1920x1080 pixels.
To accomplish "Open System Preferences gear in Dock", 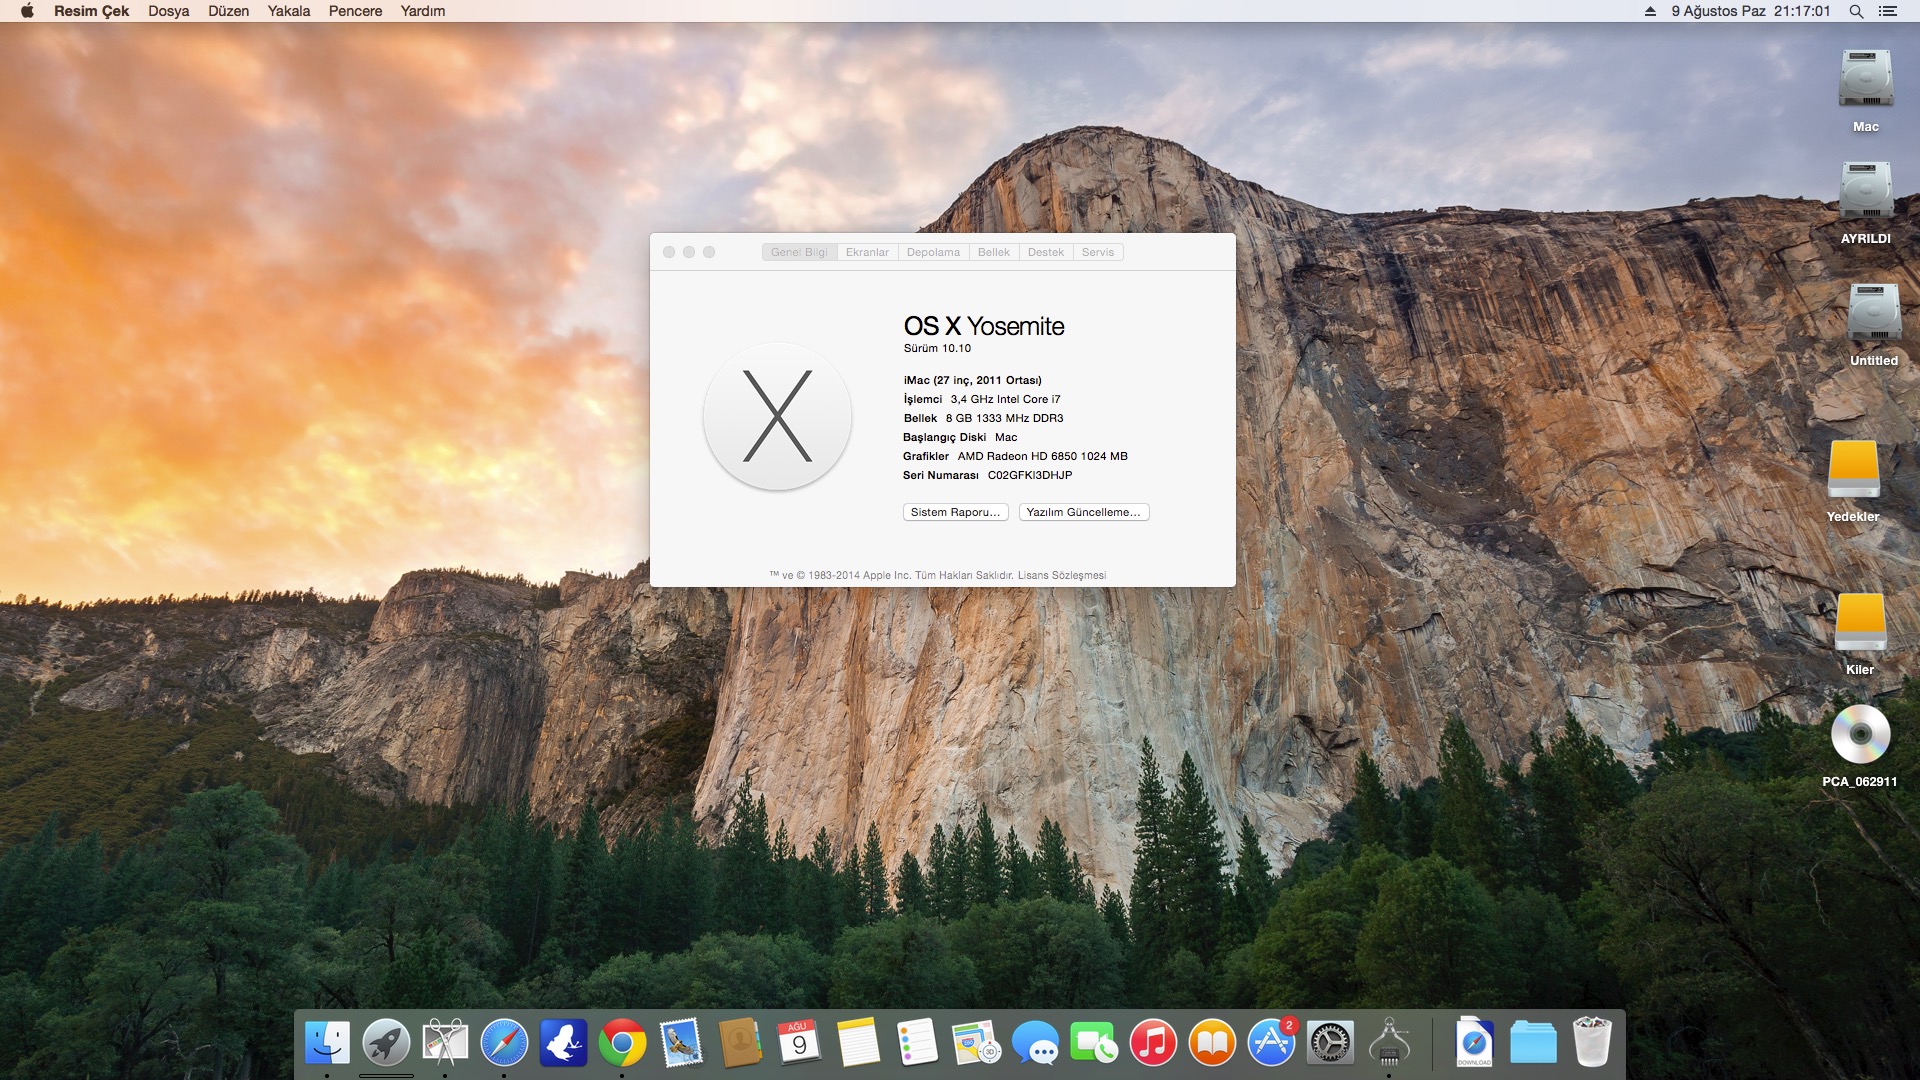I will pyautogui.click(x=1330, y=1043).
